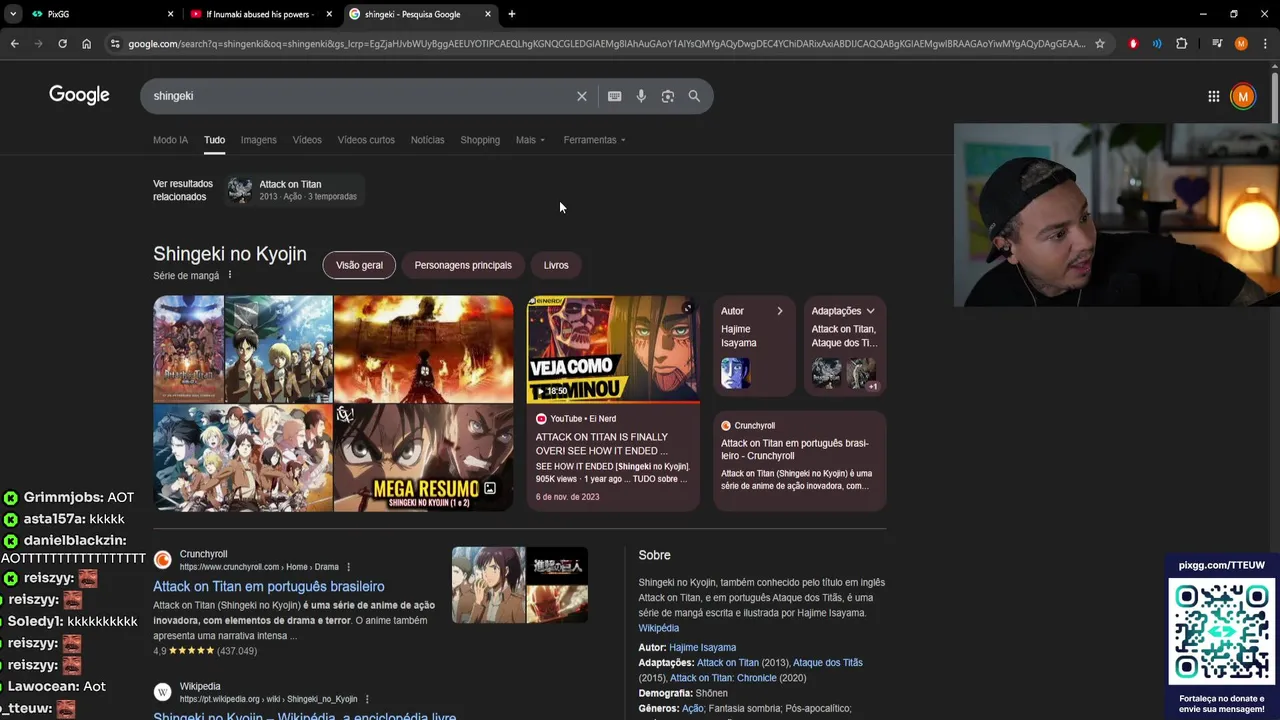Select the Visão geral chip
1280x720 pixels.
point(359,265)
